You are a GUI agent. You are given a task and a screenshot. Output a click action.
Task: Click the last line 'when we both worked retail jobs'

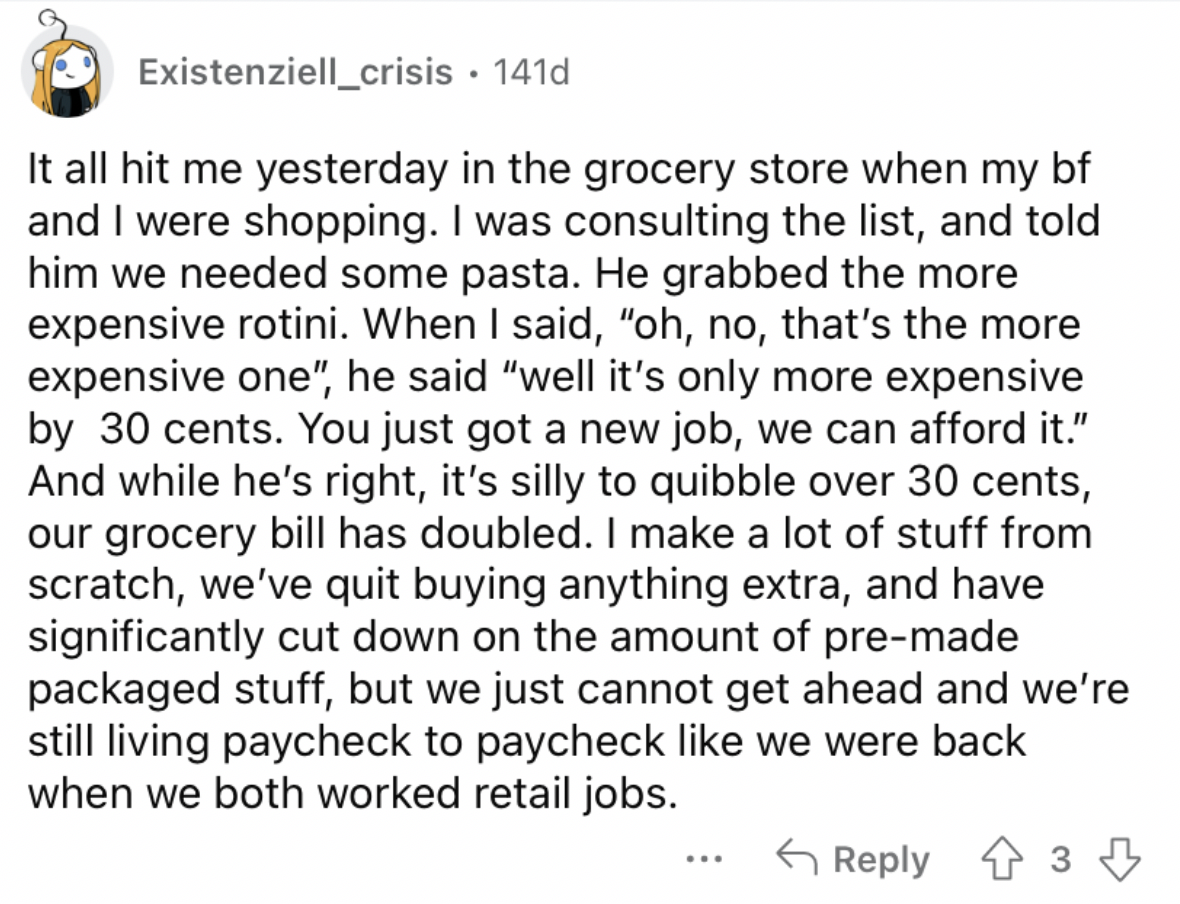[x=353, y=794]
